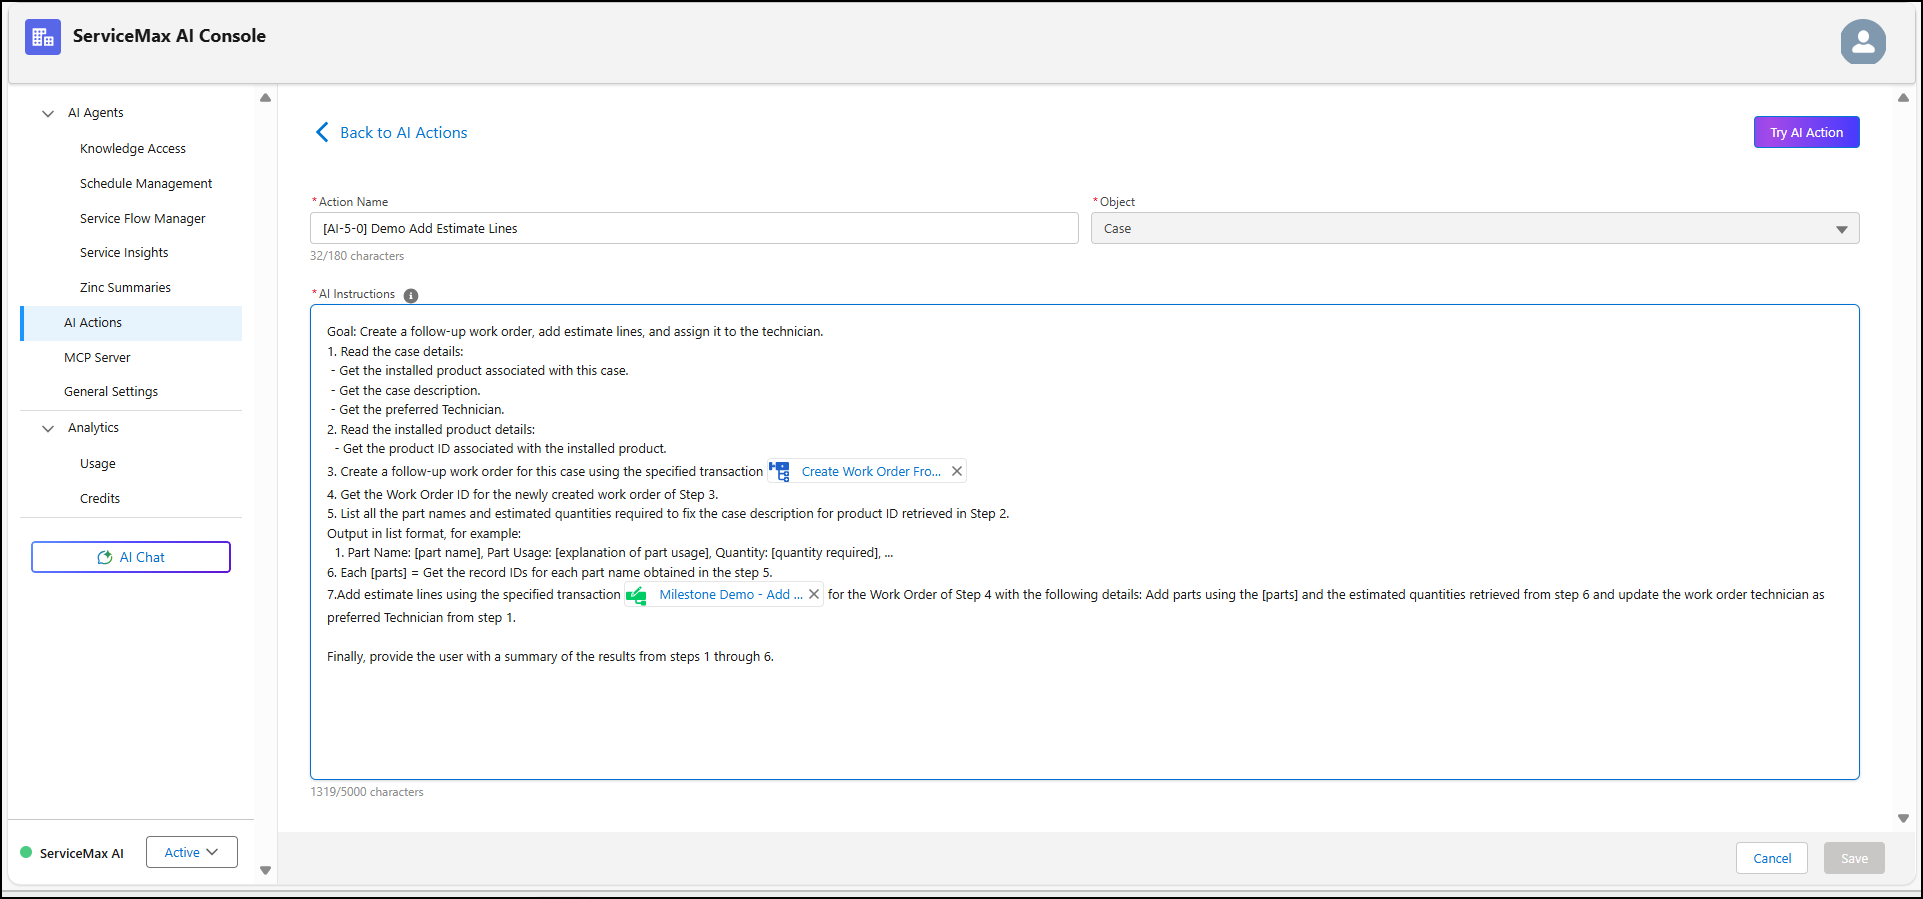Open Service Flow Manager in the sidebar
Viewport: 1923px width, 899px height.
click(143, 218)
